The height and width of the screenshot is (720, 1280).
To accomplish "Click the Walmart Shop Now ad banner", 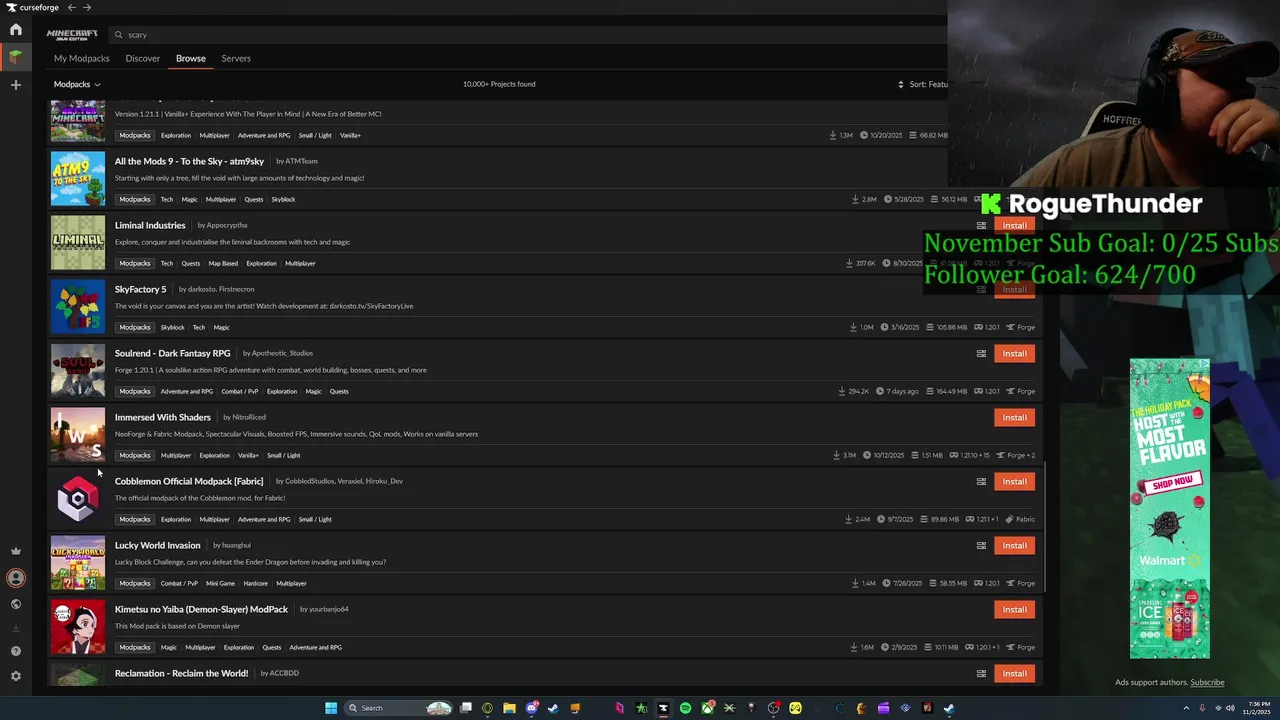I will 1169,508.
